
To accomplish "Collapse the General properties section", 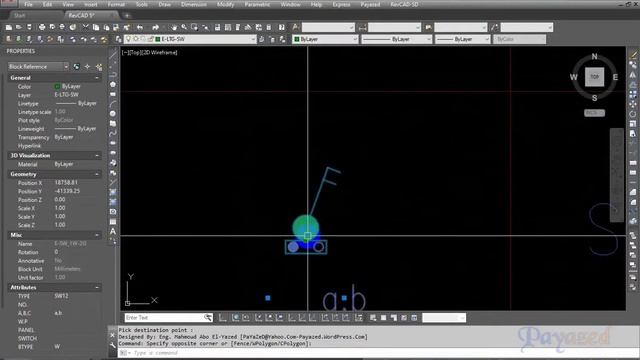I will (x=97, y=78).
